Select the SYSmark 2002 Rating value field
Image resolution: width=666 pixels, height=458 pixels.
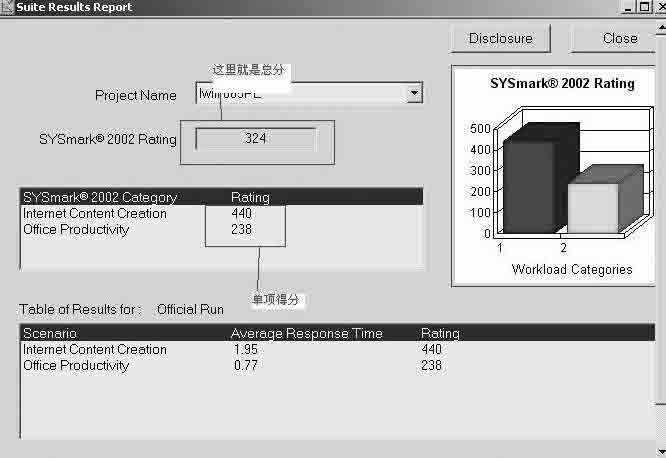click(256, 139)
